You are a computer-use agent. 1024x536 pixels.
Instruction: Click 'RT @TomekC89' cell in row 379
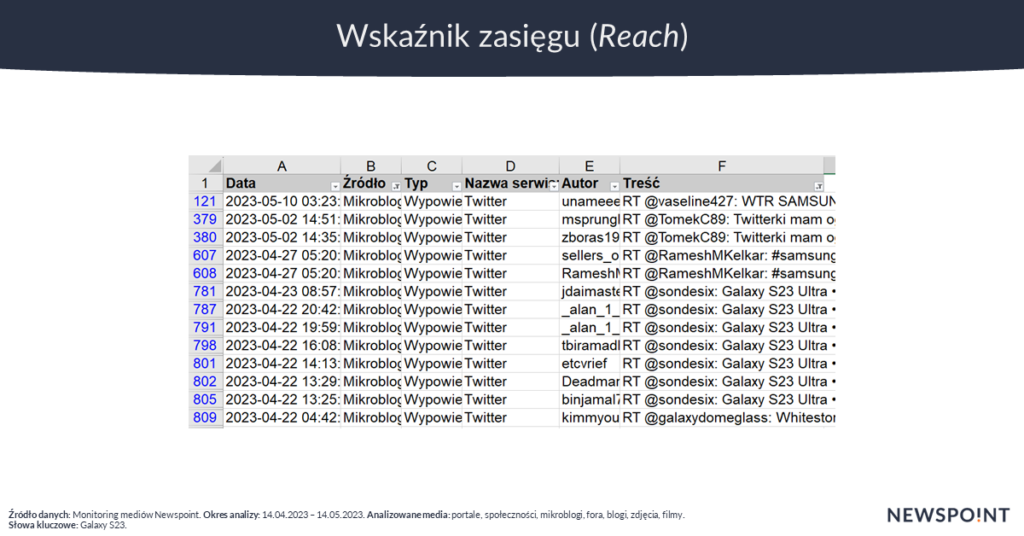click(728, 219)
